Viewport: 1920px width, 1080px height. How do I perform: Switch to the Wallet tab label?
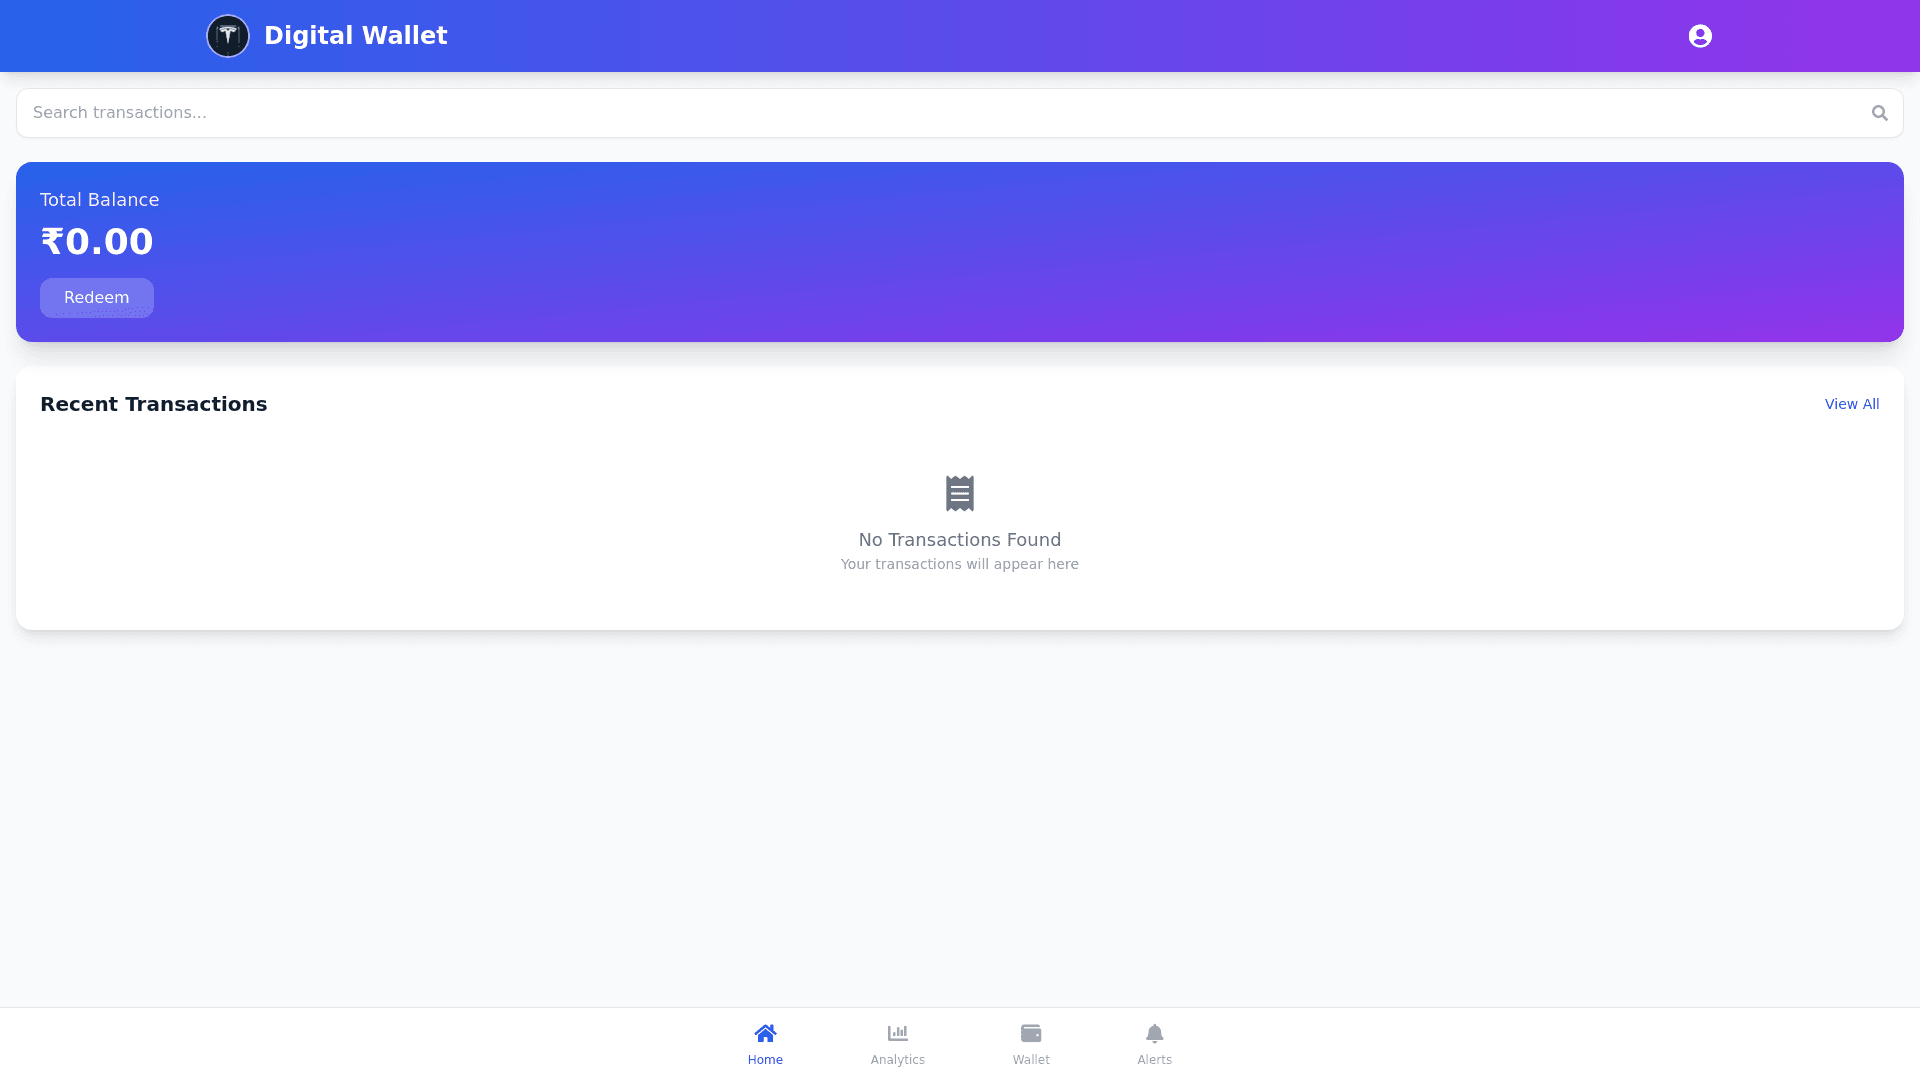(x=1031, y=1060)
